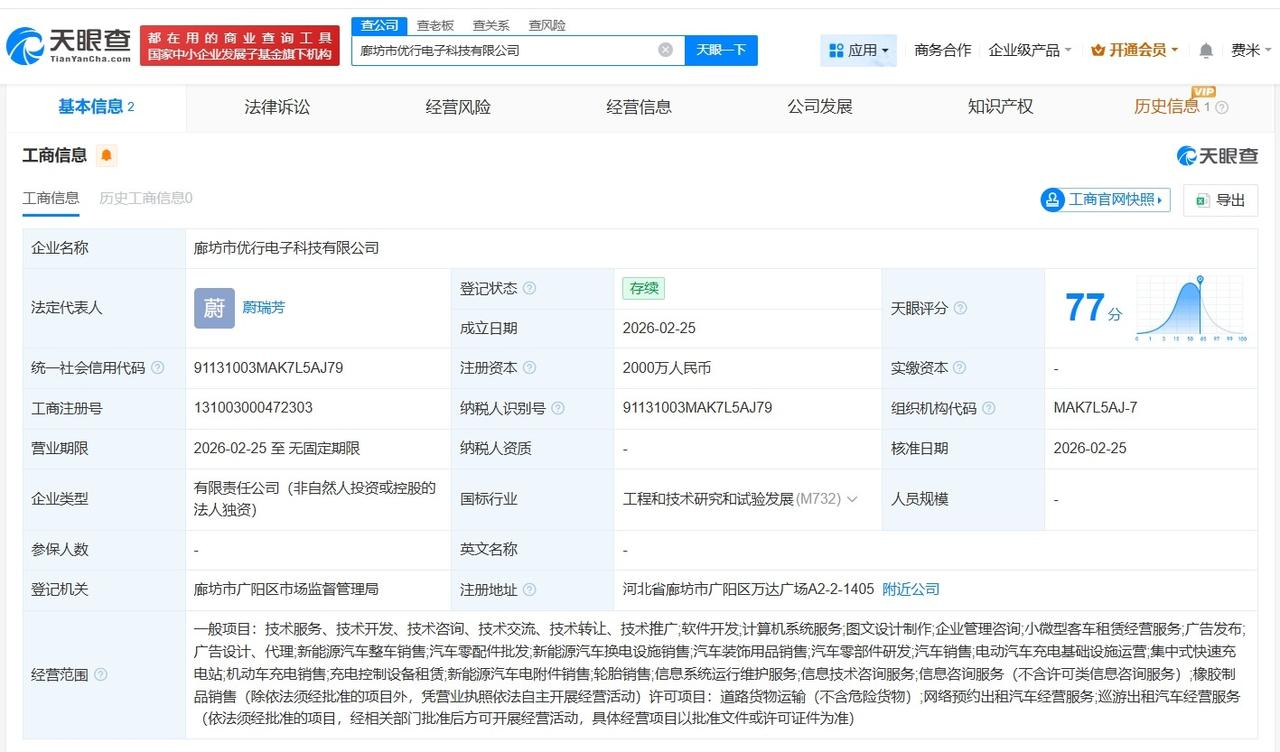Click the 天眼一下 search button
The image size is (1280, 752).
[721, 49]
